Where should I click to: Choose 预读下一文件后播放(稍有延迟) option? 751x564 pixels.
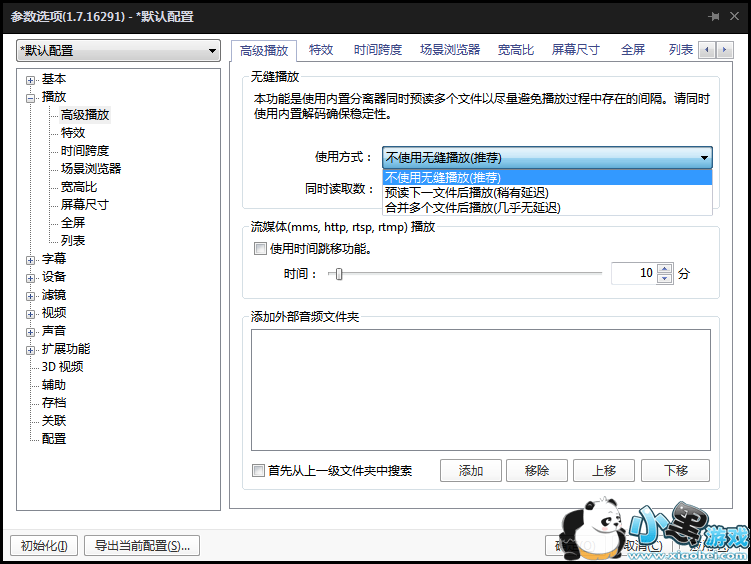click(547, 192)
